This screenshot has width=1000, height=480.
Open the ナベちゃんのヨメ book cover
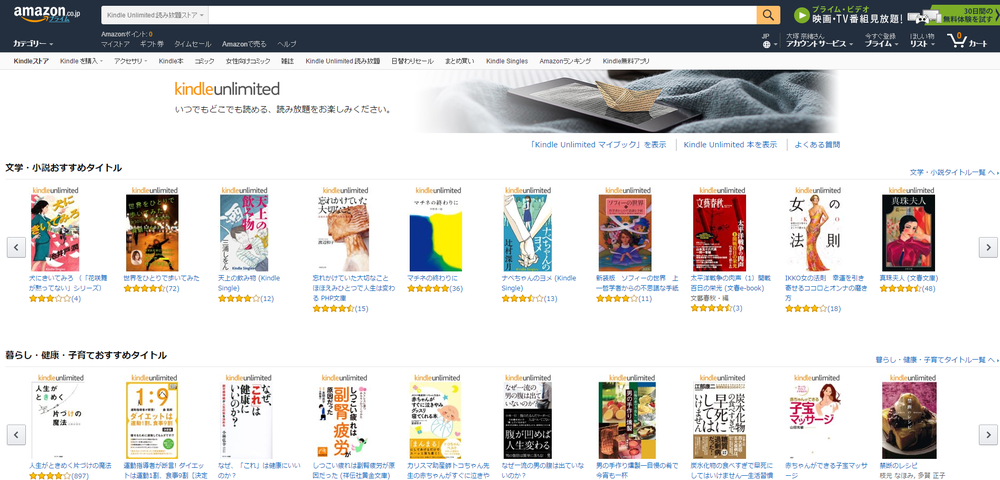pyautogui.click(x=527, y=233)
